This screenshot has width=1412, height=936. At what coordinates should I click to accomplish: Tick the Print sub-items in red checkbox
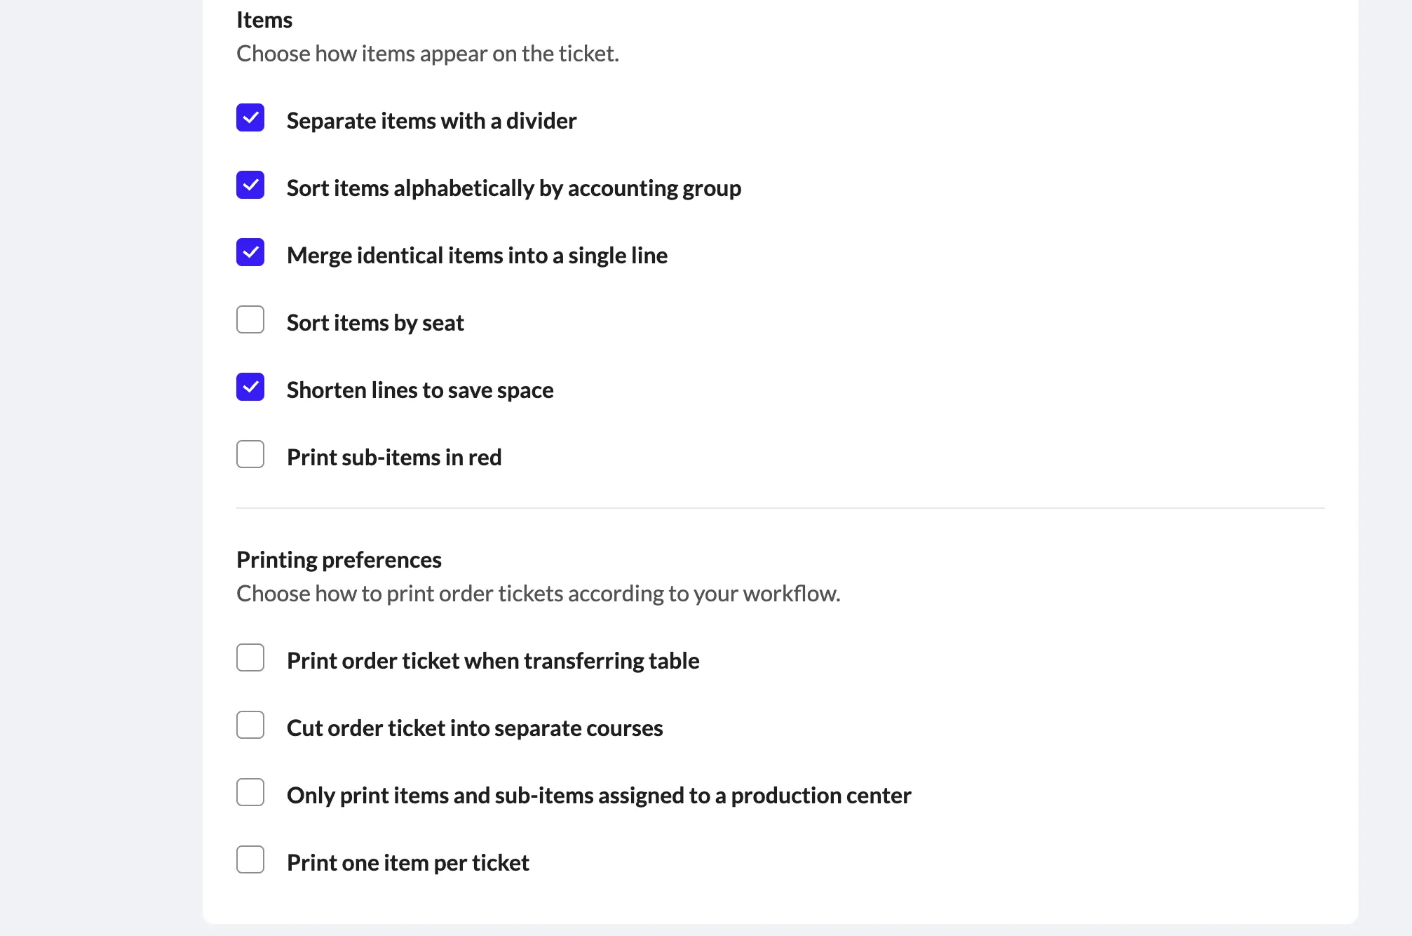pyautogui.click(x=250, y=454)
